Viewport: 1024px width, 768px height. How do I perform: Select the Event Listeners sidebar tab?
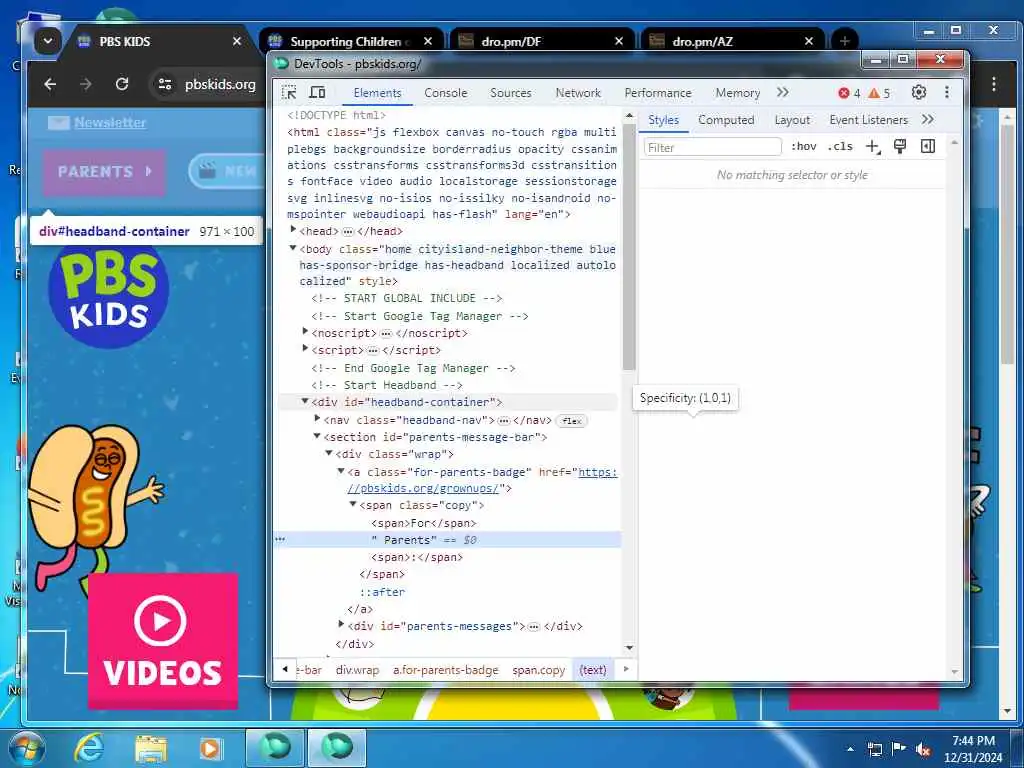(869, 120)
